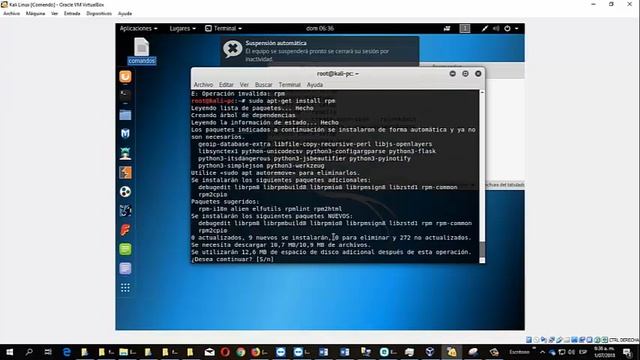Open Armitage icon in the Kali dock
640x360 pixels.
click(125, 153)
